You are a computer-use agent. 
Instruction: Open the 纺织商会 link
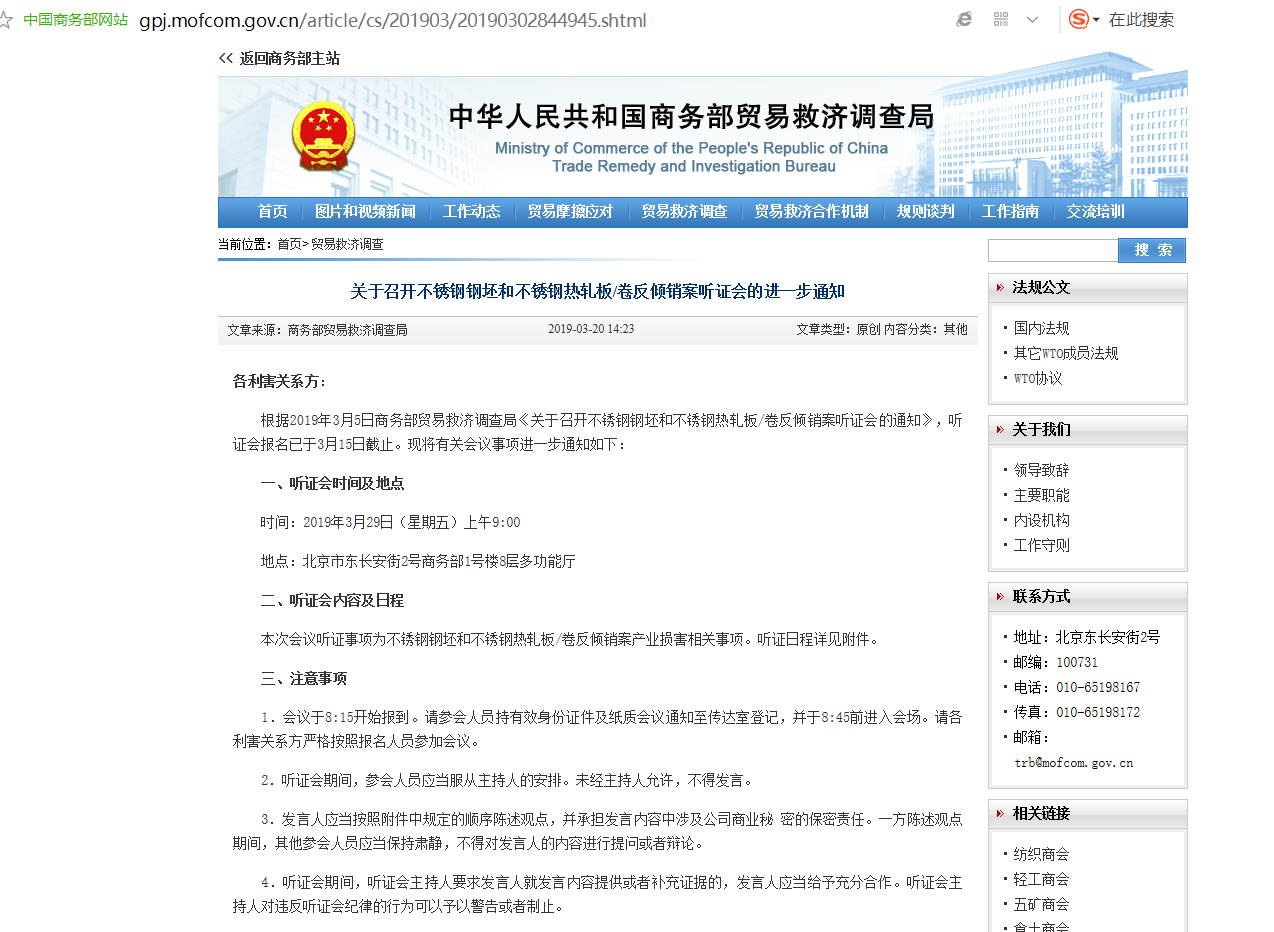tap(1041, 854)
